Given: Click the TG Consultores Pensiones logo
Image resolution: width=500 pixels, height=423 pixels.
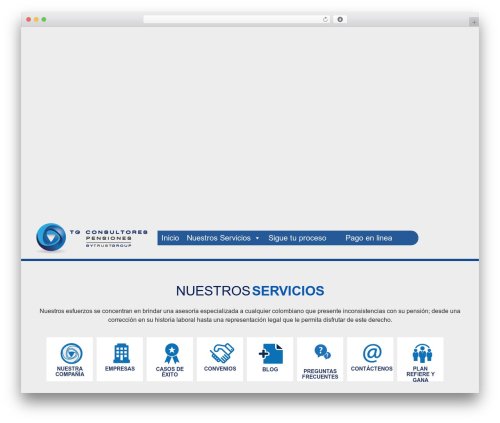Looking at the screenshot, I should coord(92,238).
